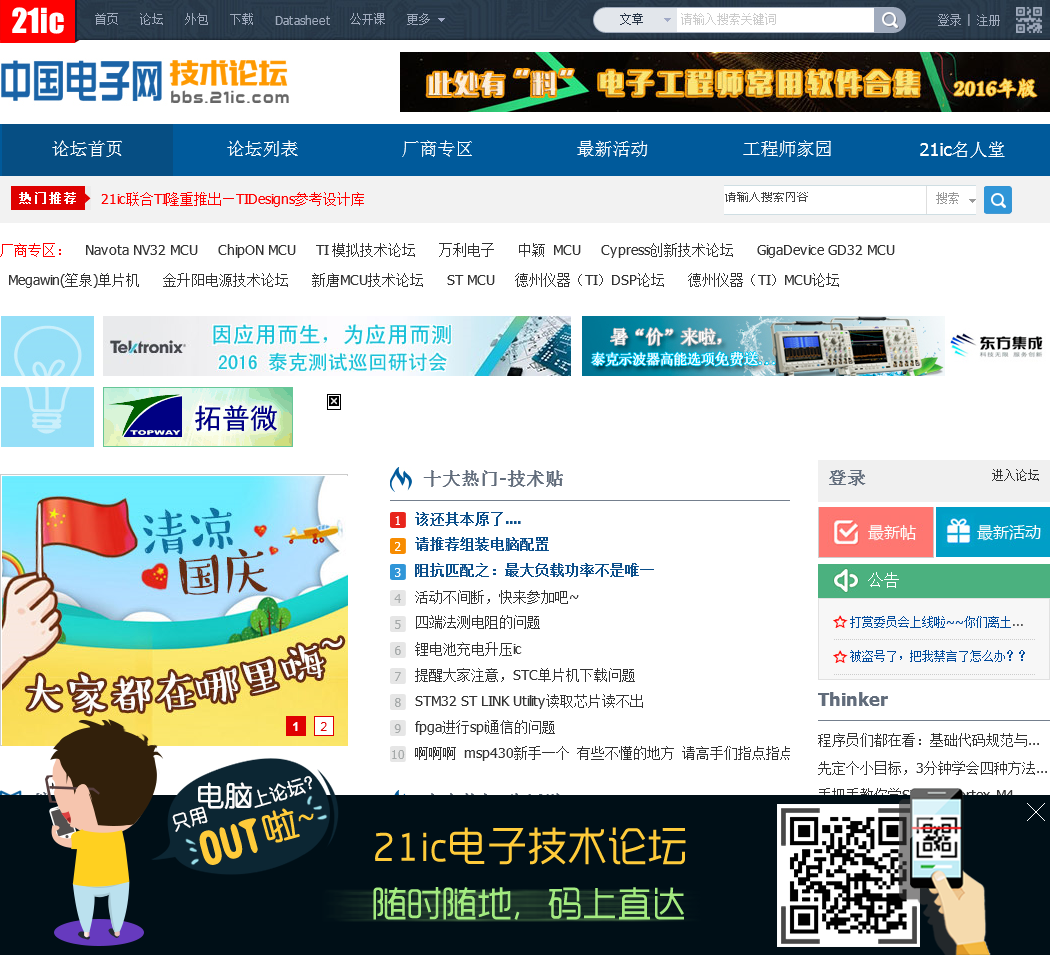This screenshot has height=955, width=1050.
Task: Click the 泰克示波器高能选项免费送 banner
Action: tap(763, 346)
